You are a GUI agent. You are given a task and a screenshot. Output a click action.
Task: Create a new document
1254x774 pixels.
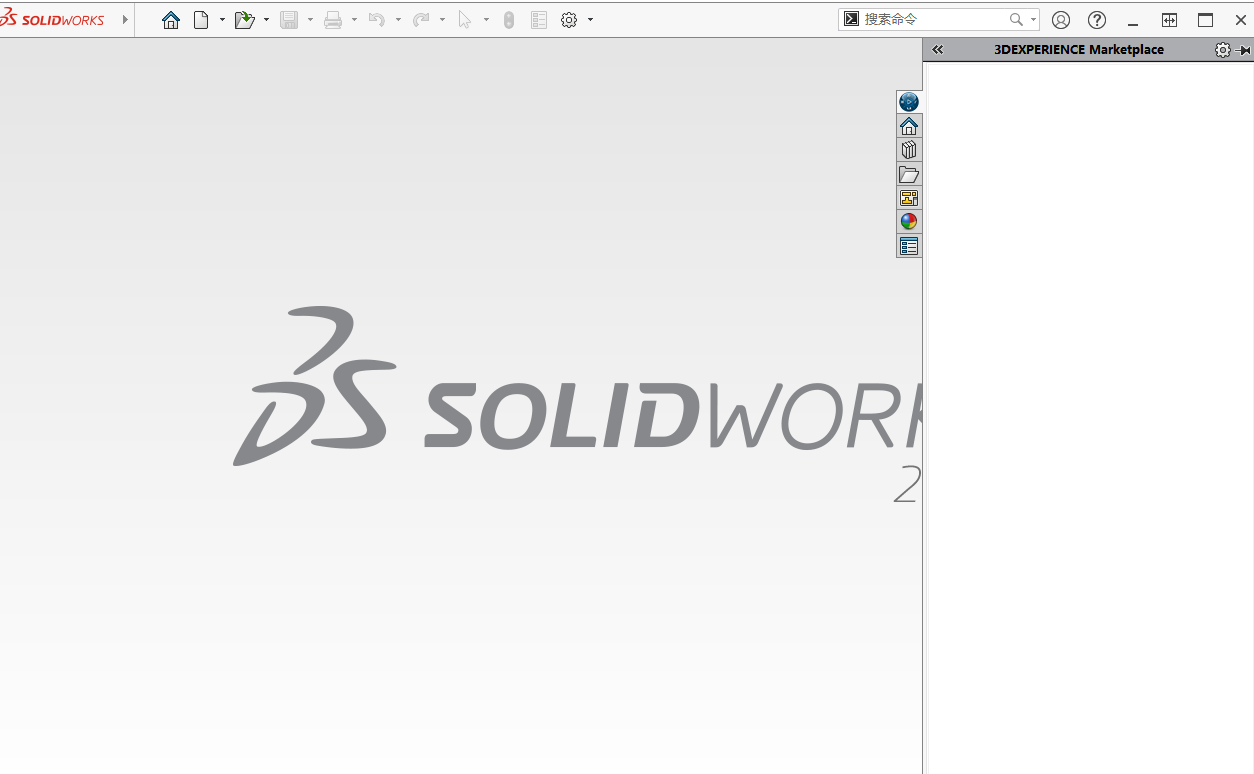201,20
